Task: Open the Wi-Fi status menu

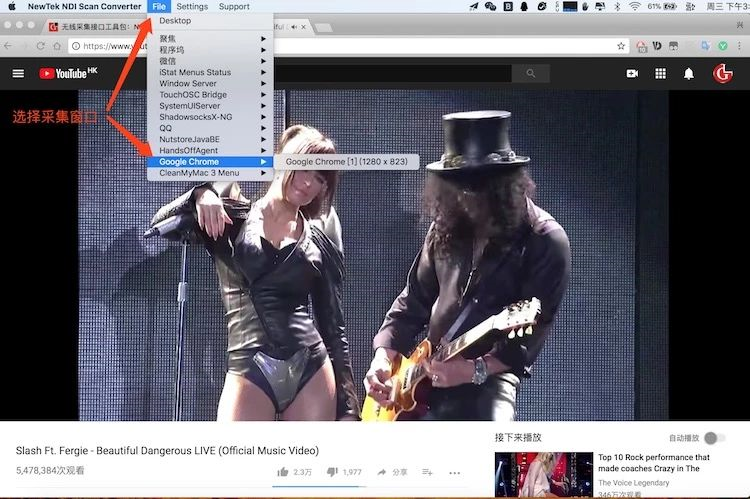Action: pyautogui.click(x=635, y=6)
